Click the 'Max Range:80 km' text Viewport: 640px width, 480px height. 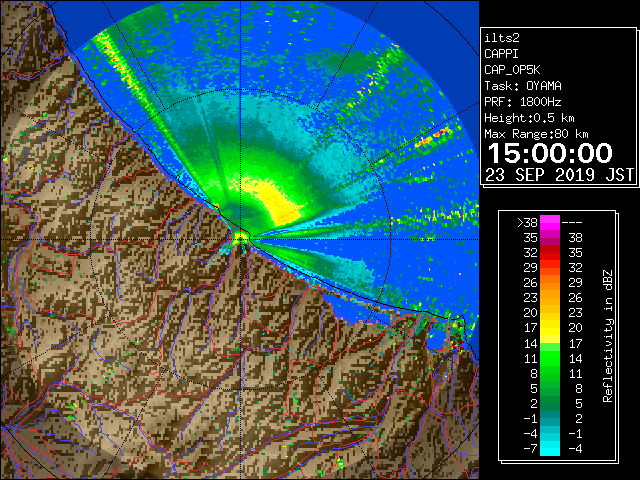(x=536, y=134)
